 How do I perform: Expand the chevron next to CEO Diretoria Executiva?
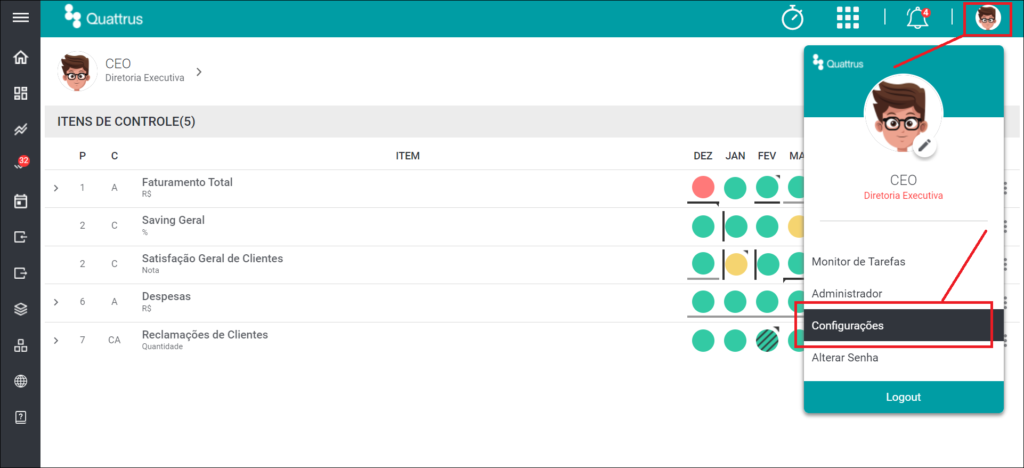click(x=199, y=71)
